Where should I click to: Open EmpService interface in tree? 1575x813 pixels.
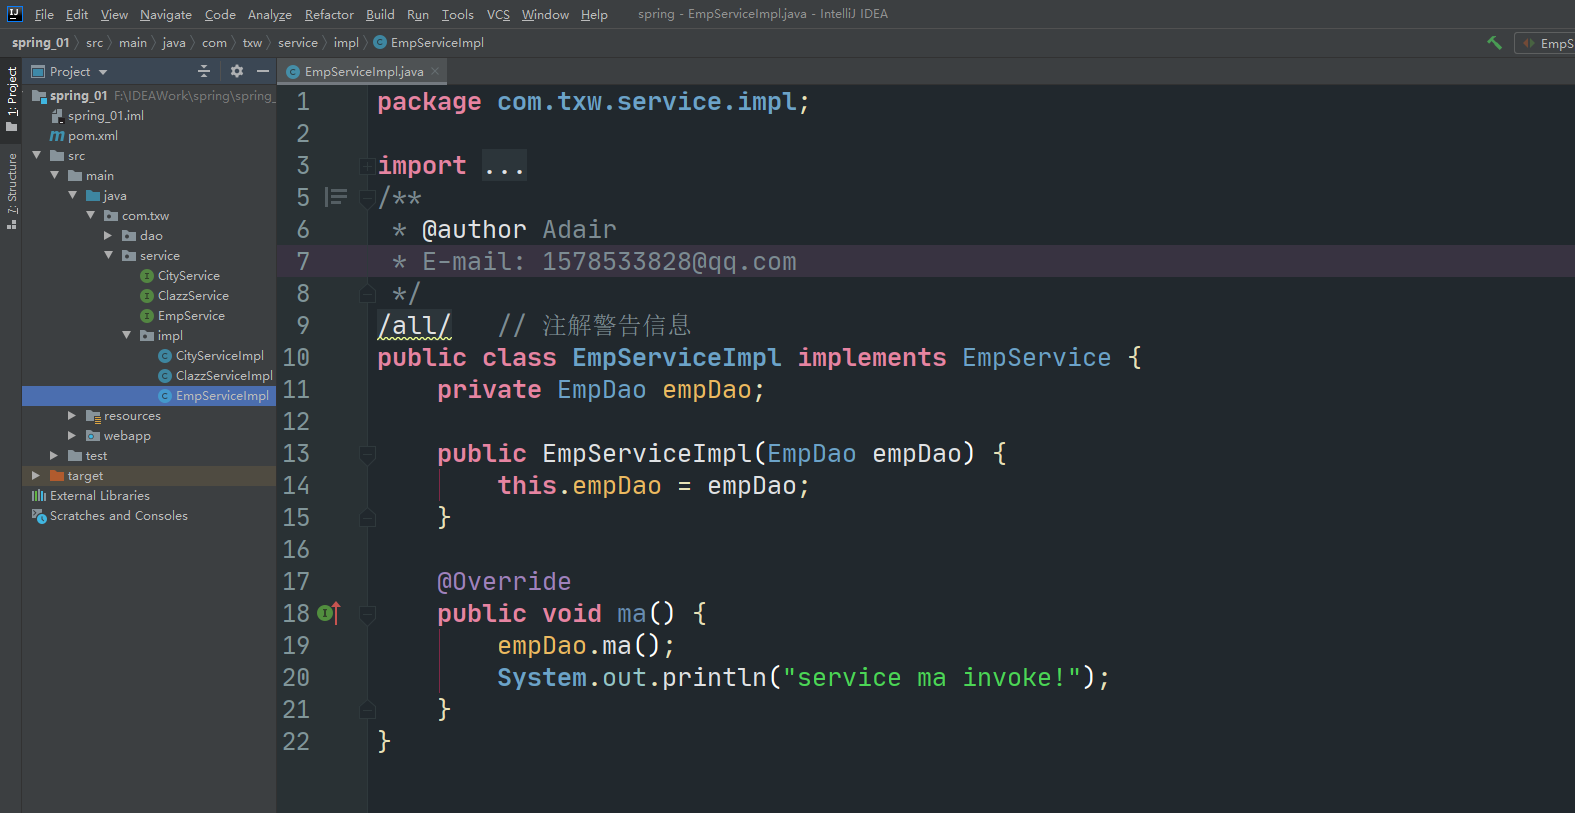pos(182,316)
